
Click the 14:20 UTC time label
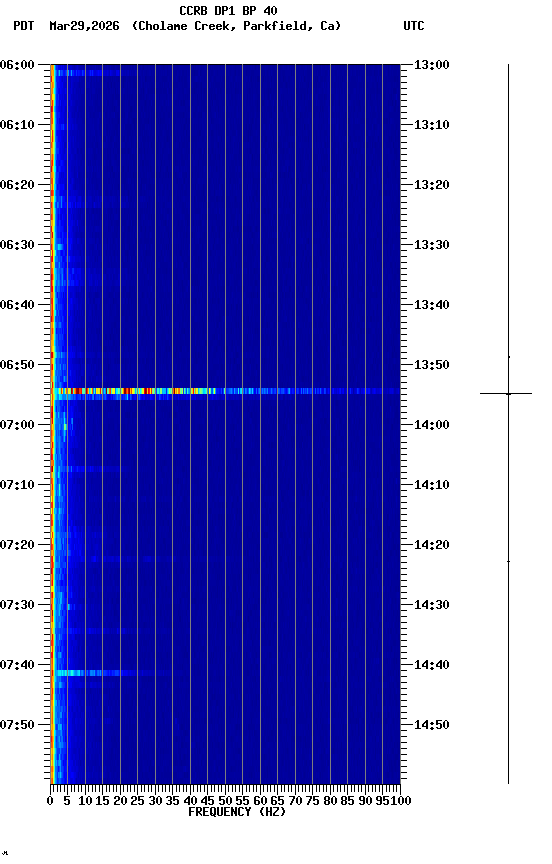coord(432,546)
